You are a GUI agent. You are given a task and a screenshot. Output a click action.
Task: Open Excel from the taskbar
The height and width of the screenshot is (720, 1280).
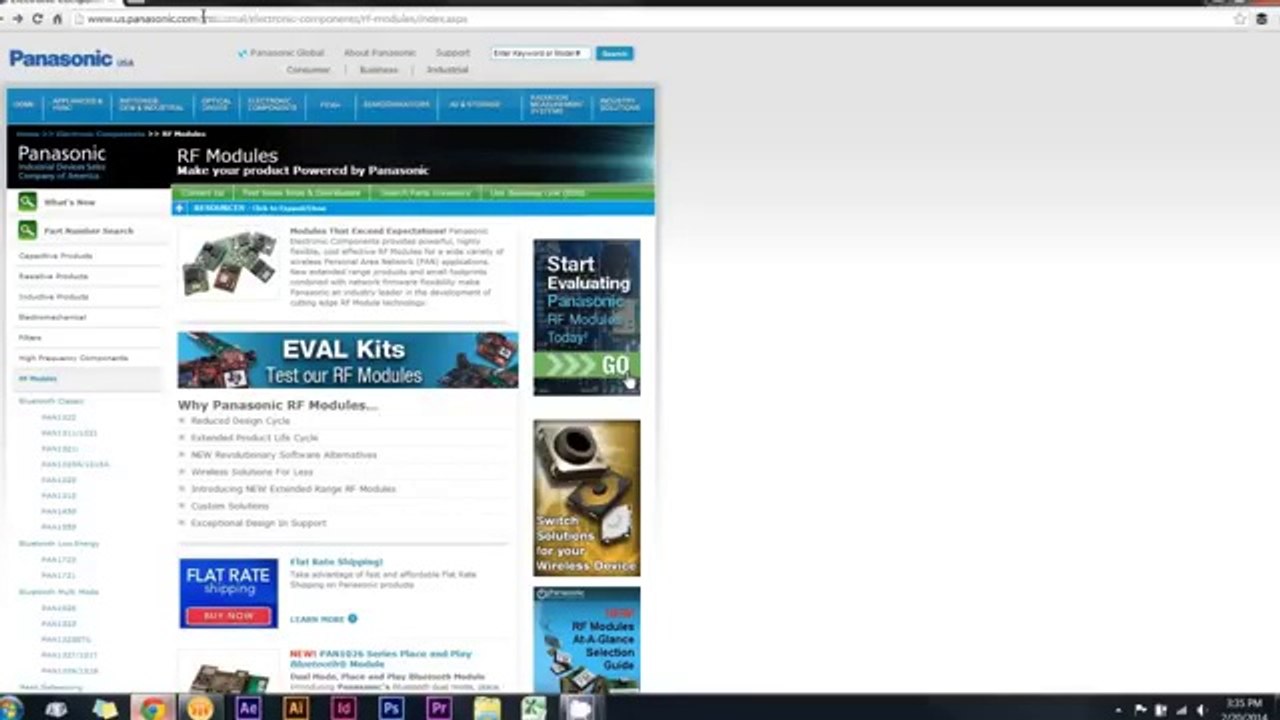534,709
